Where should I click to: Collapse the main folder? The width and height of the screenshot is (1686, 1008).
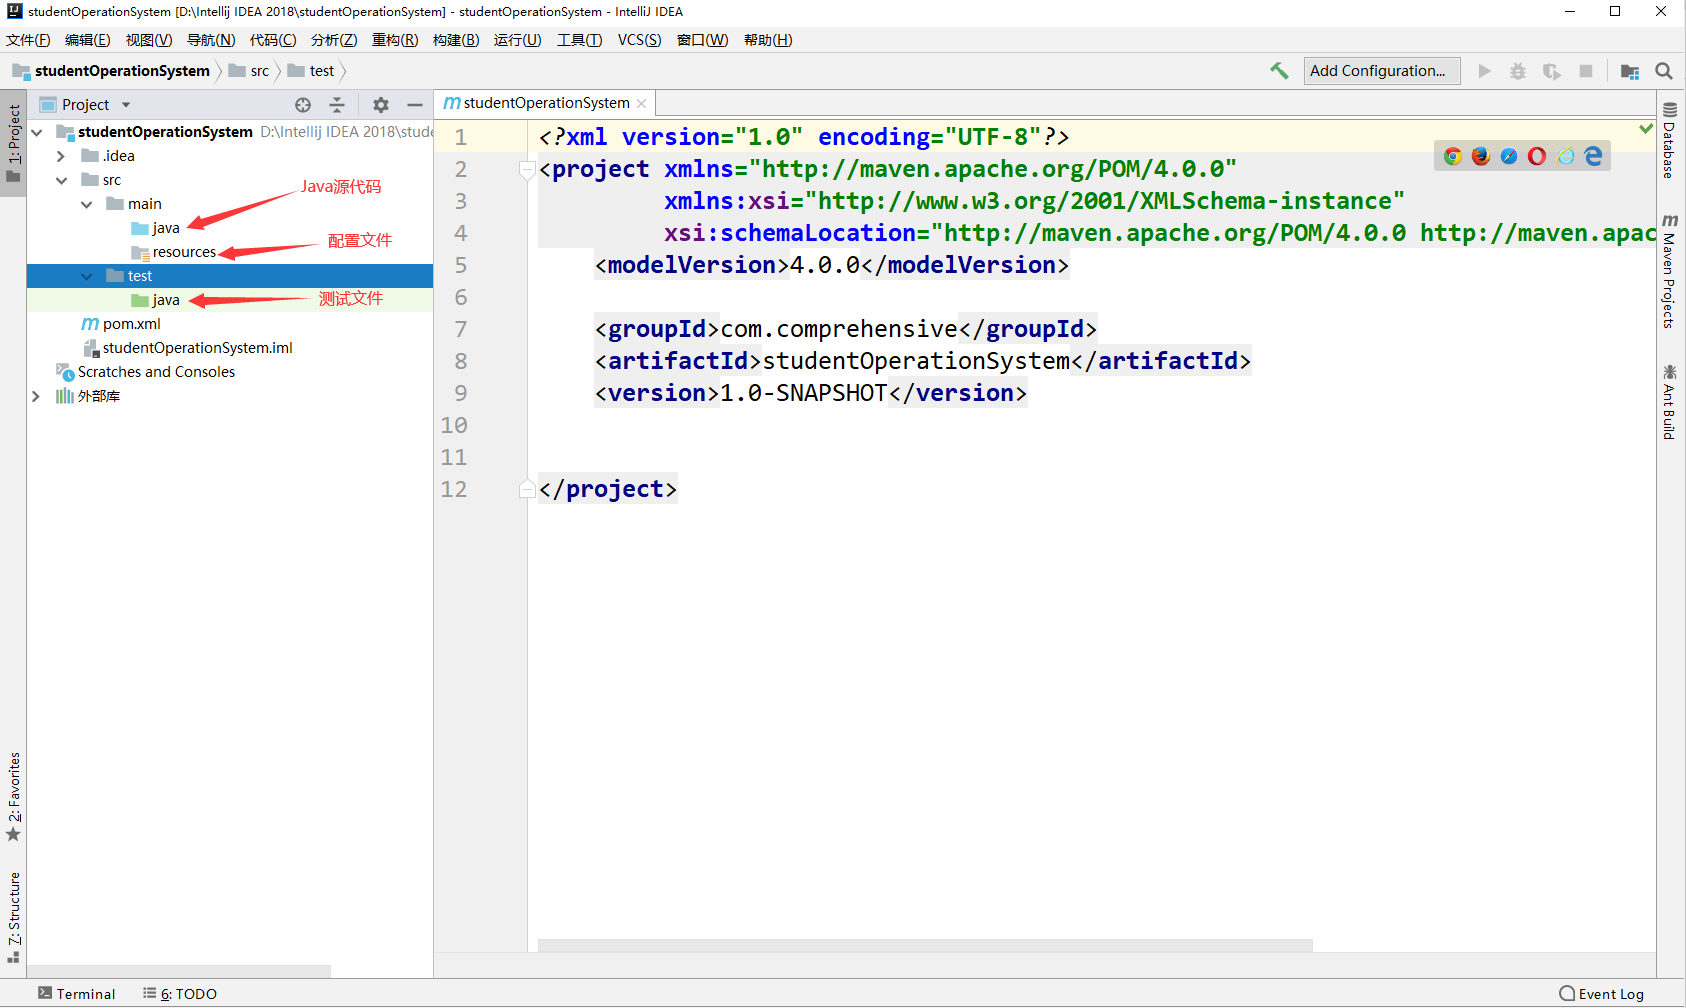pyautogui.click(x=86, y=204)
